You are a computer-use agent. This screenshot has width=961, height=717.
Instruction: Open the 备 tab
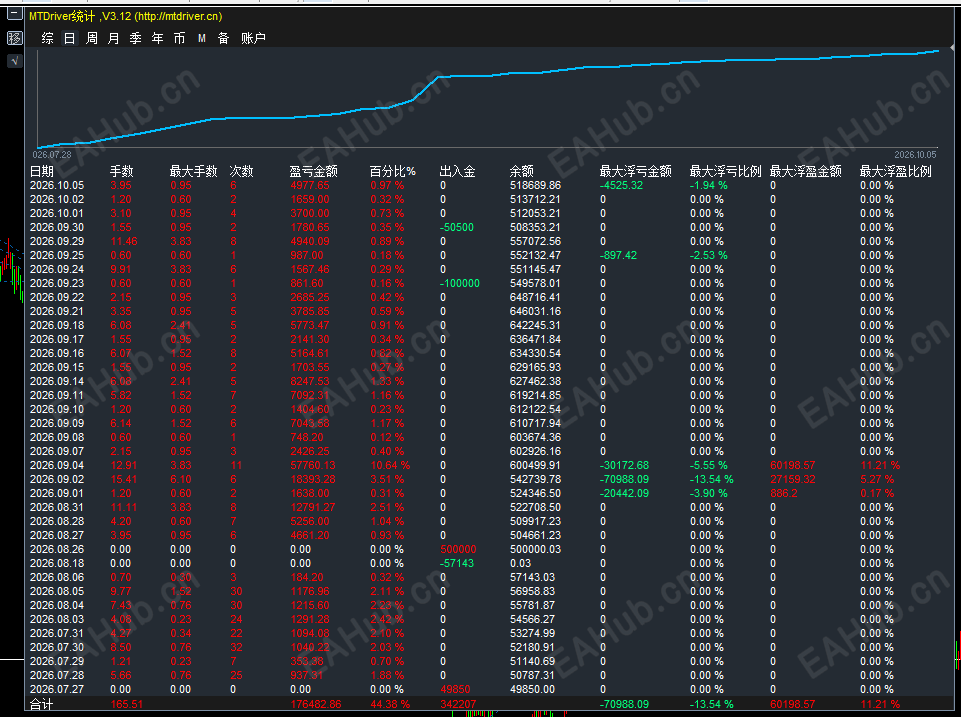coord(224,39)
